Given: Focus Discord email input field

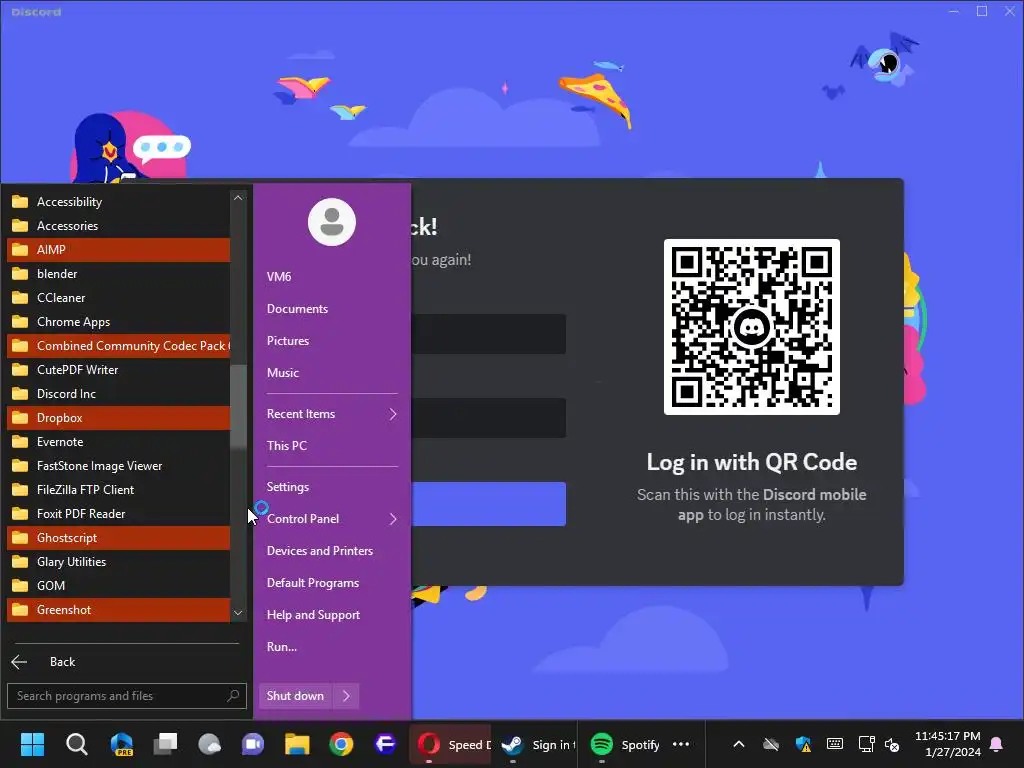Looking at the screenshot, I should pos(488,334).
